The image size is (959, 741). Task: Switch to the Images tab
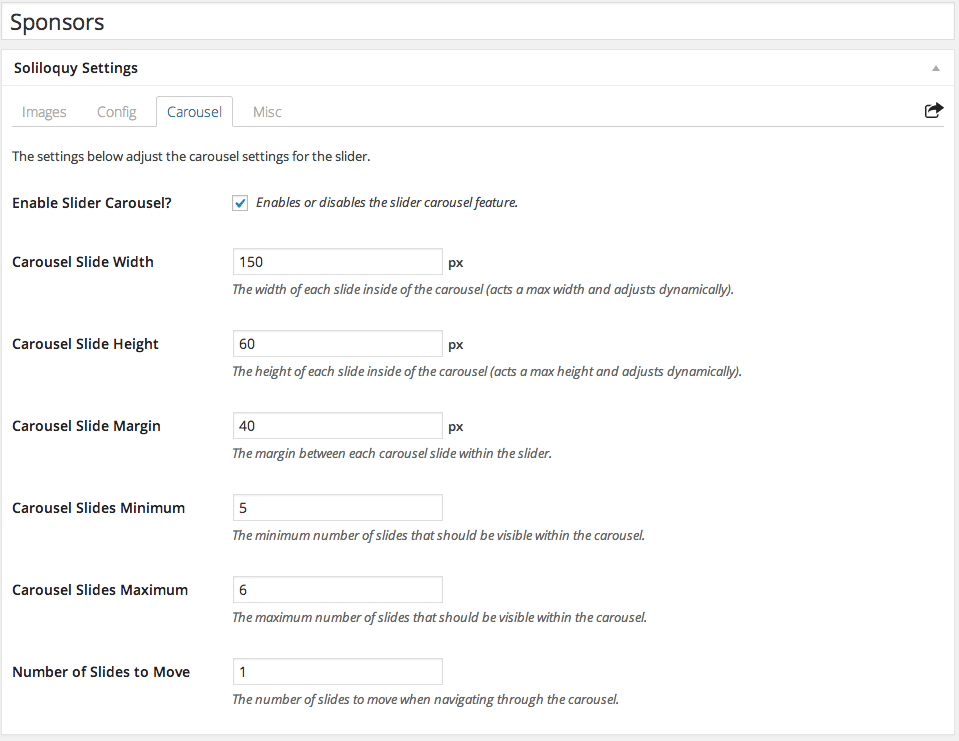tap(44, 112)
